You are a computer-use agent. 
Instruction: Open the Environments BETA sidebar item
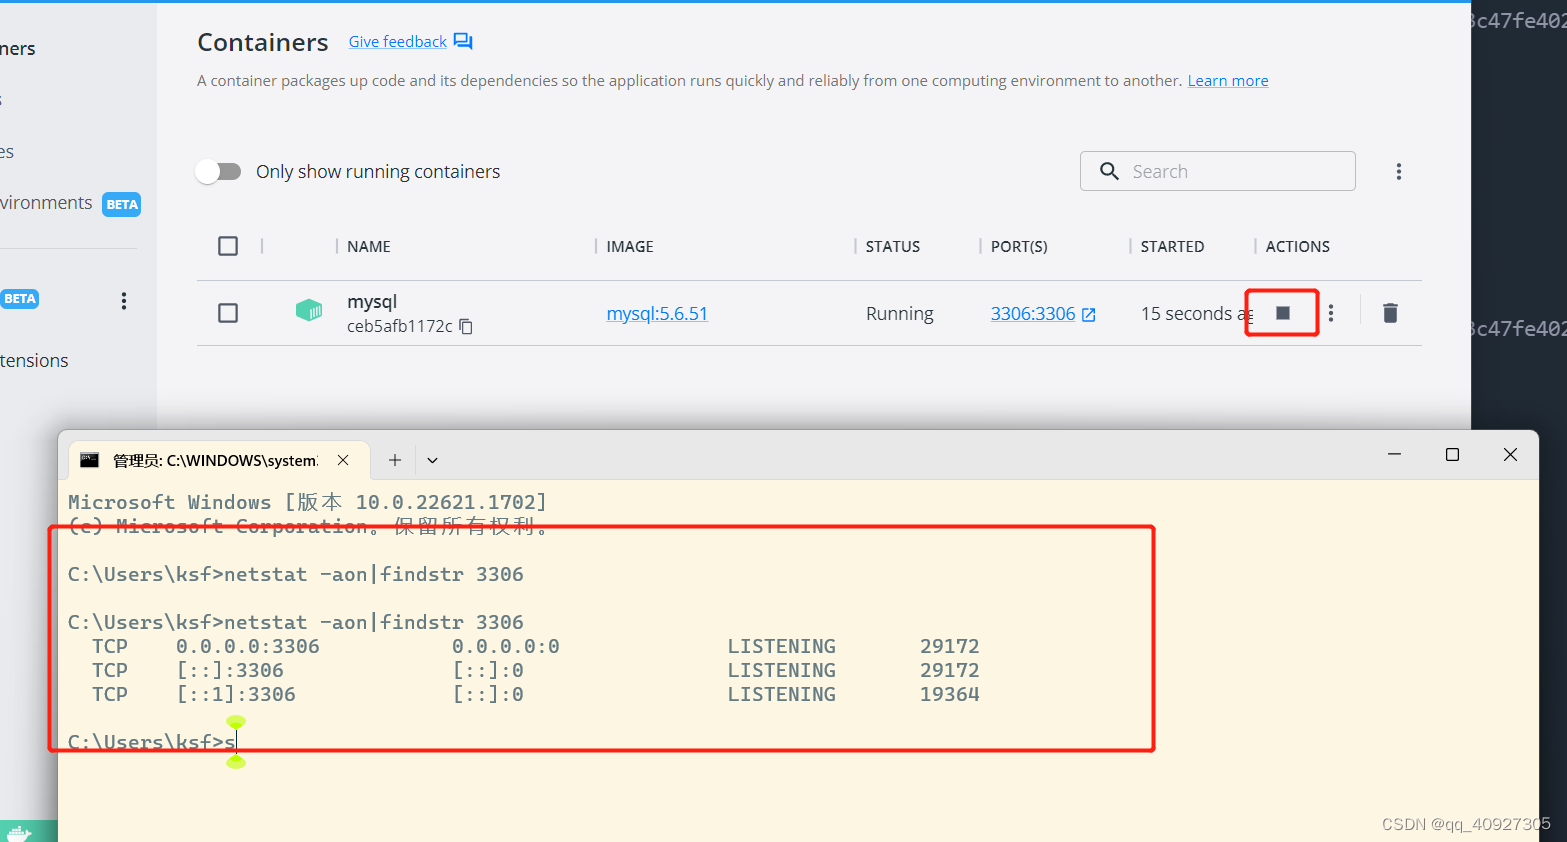[70, 203]
